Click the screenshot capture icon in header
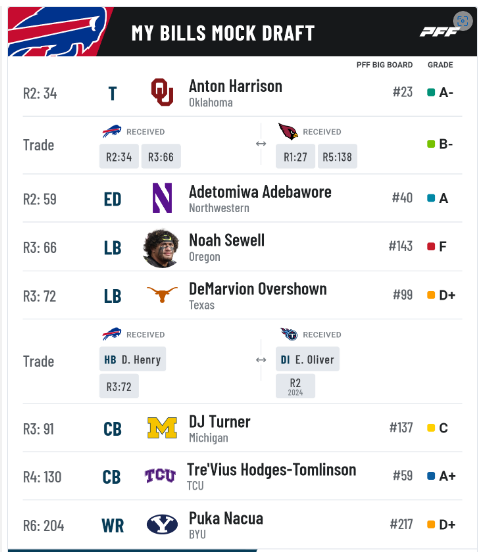The height and width of the screenshot is (552, 501). coord(463,21)
